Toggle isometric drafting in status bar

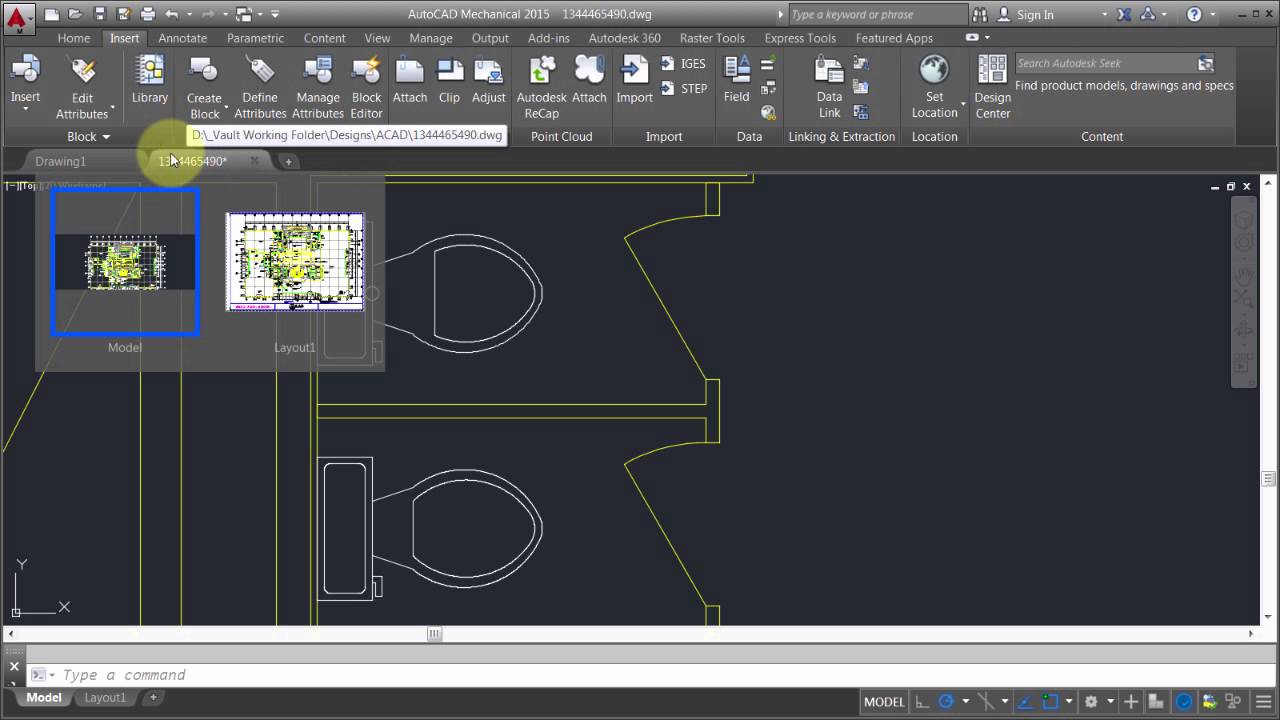pyautogui.click(x=985, y=702)
